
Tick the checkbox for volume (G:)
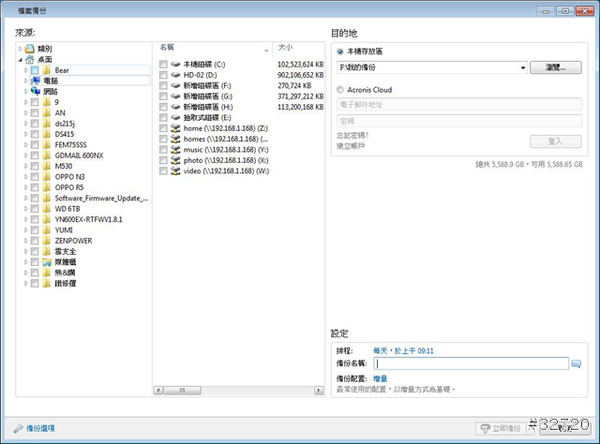163,96
